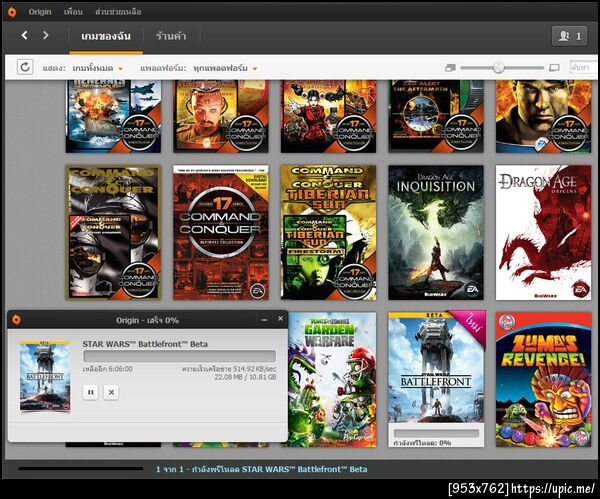
Task: Go back with the left arrow
Action: click(24, 35)
